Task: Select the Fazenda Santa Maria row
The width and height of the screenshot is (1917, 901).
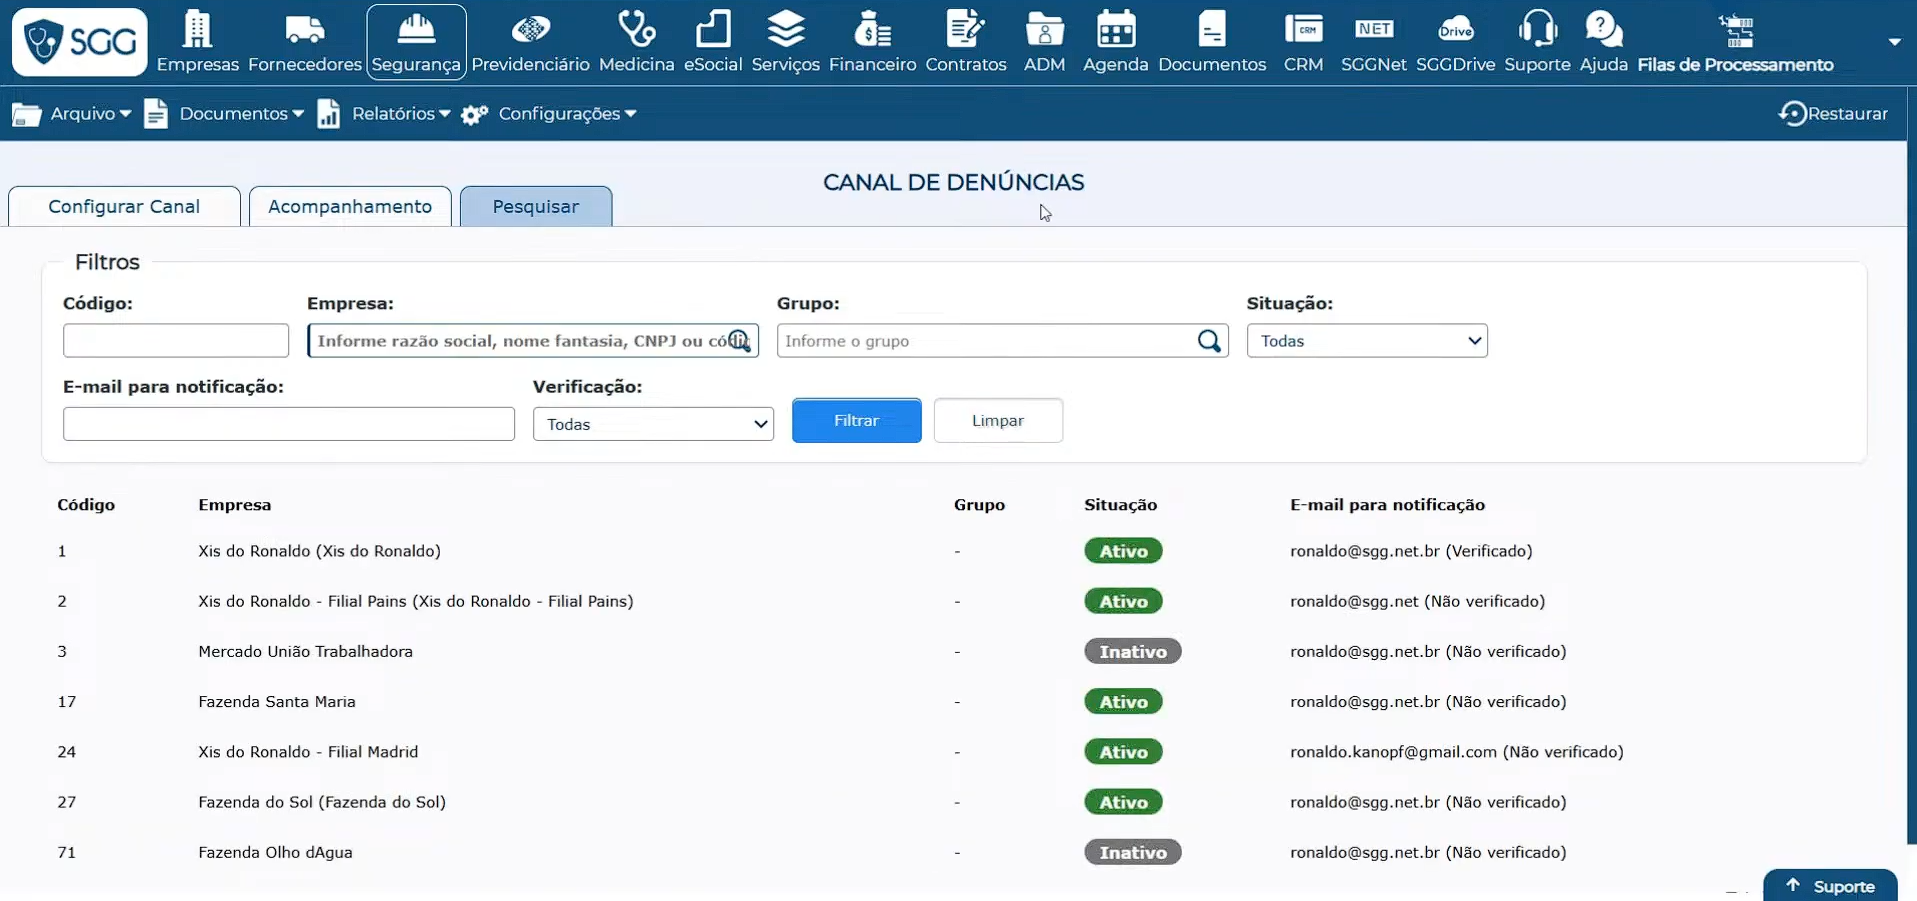Action: (955, 702)
